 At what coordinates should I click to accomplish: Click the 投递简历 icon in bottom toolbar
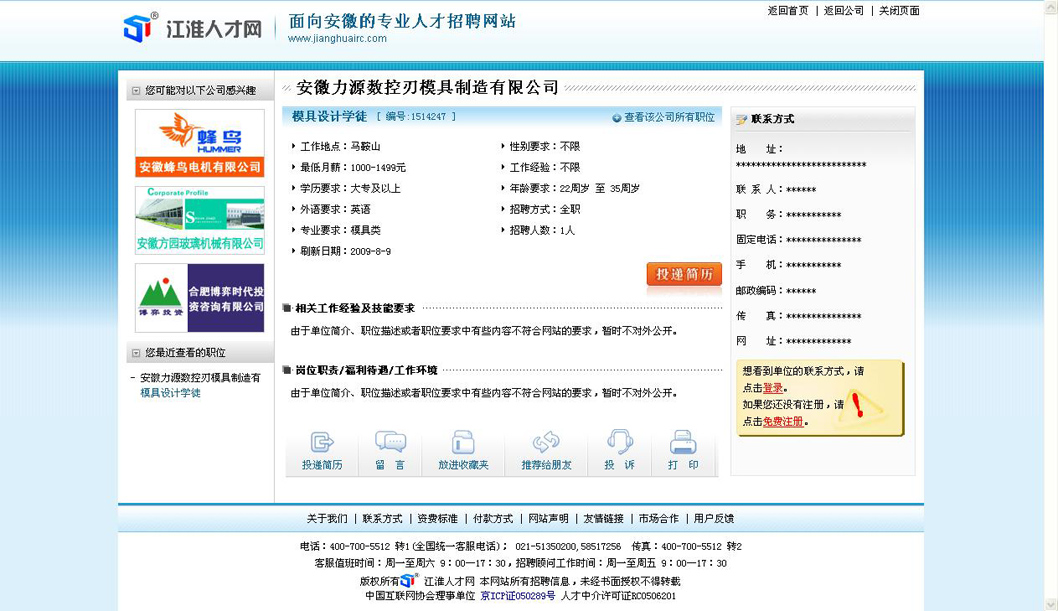[x=322, y=443]
